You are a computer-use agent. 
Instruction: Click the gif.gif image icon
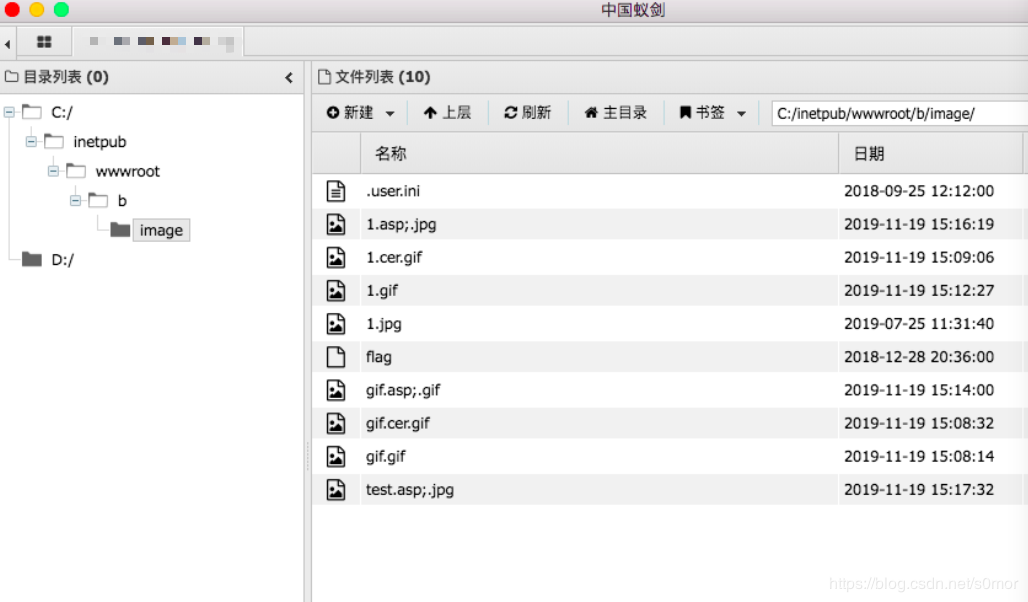[x=336, y=456]
